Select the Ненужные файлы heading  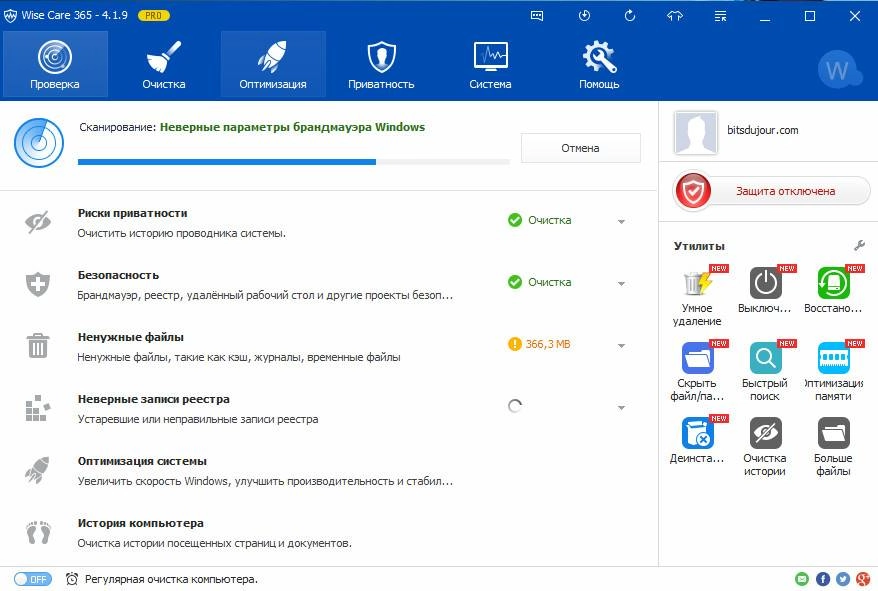[131, 337]
